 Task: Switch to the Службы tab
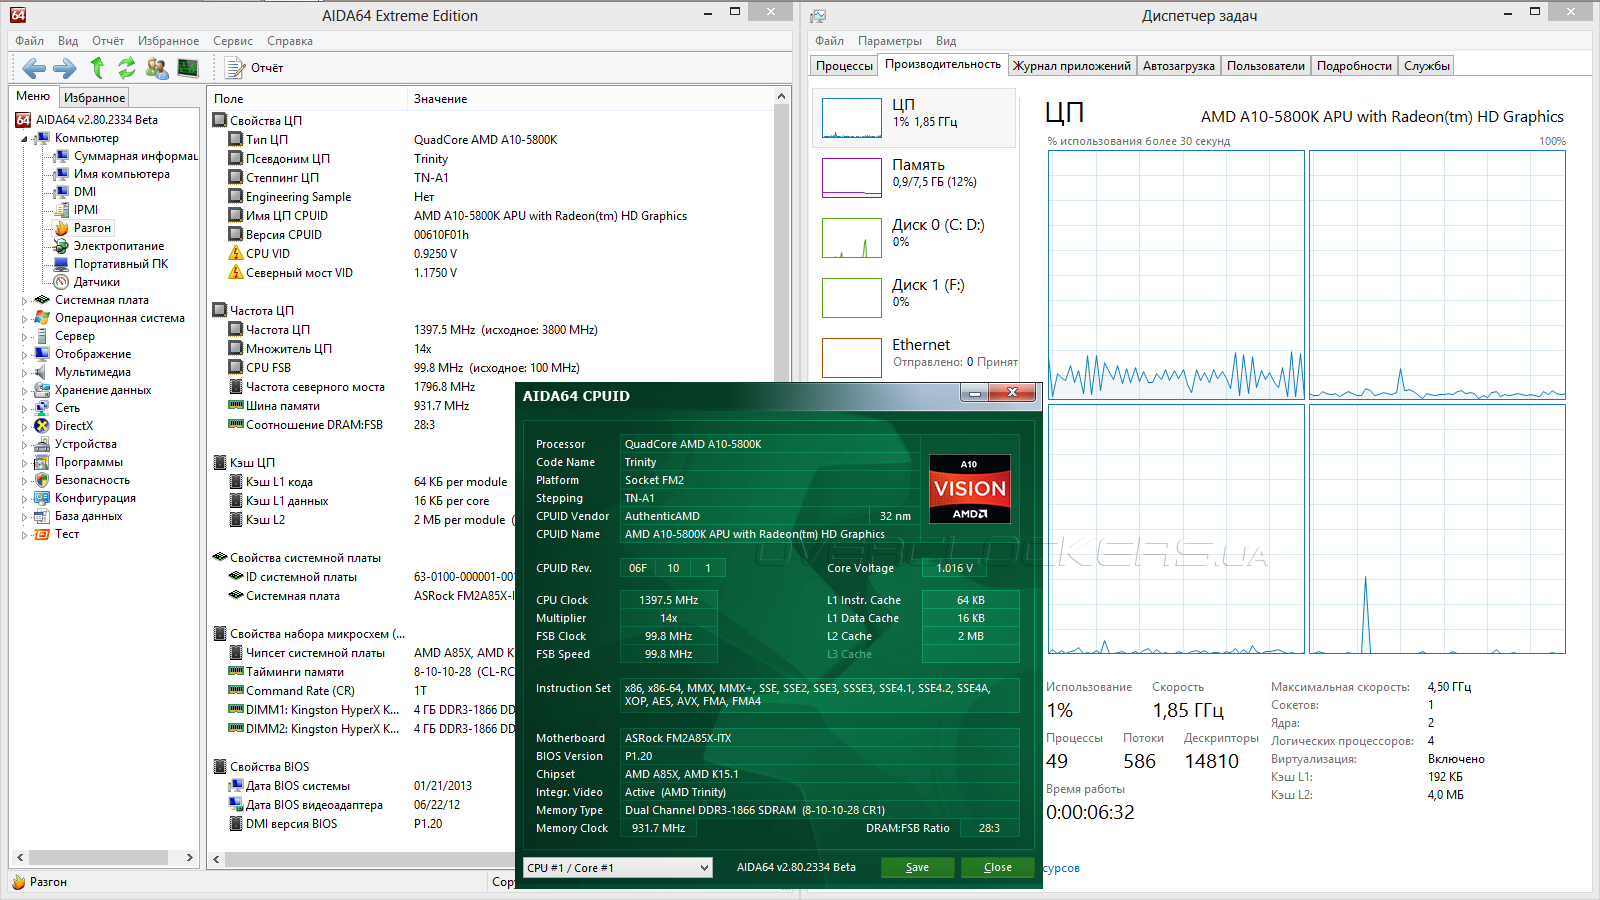(1427, 66)
